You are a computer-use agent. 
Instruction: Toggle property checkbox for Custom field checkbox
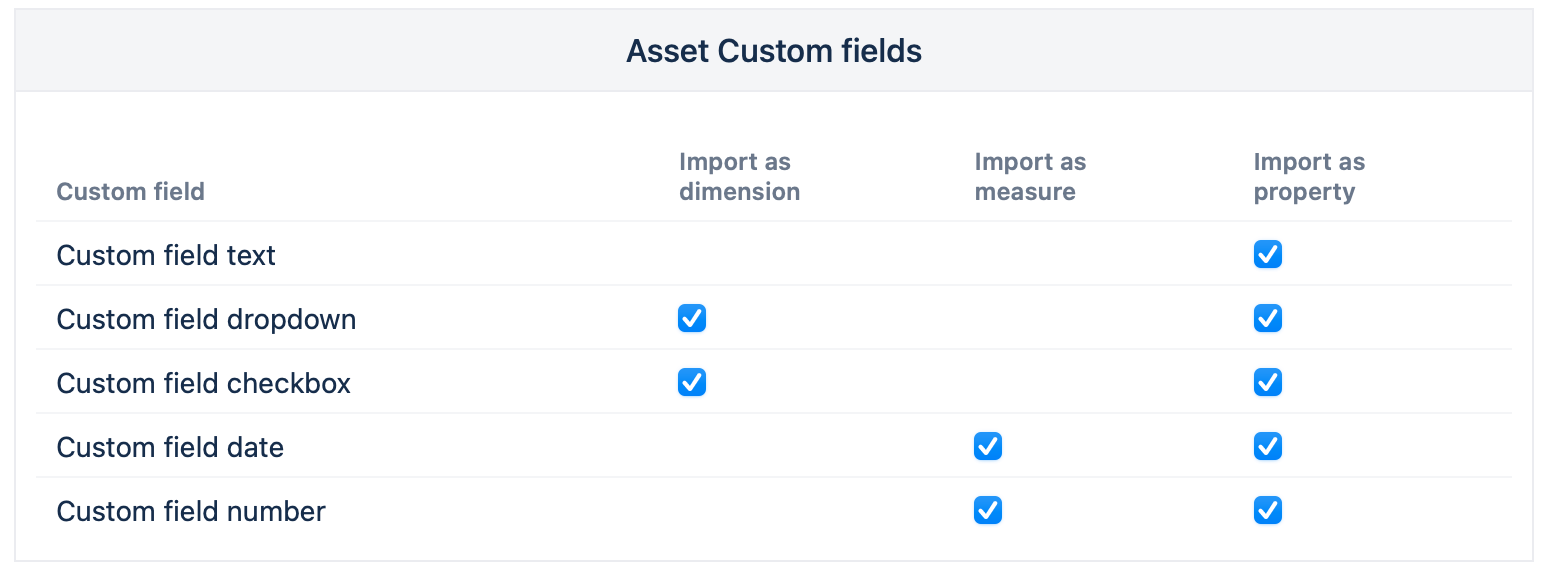tap(1267, 383)
